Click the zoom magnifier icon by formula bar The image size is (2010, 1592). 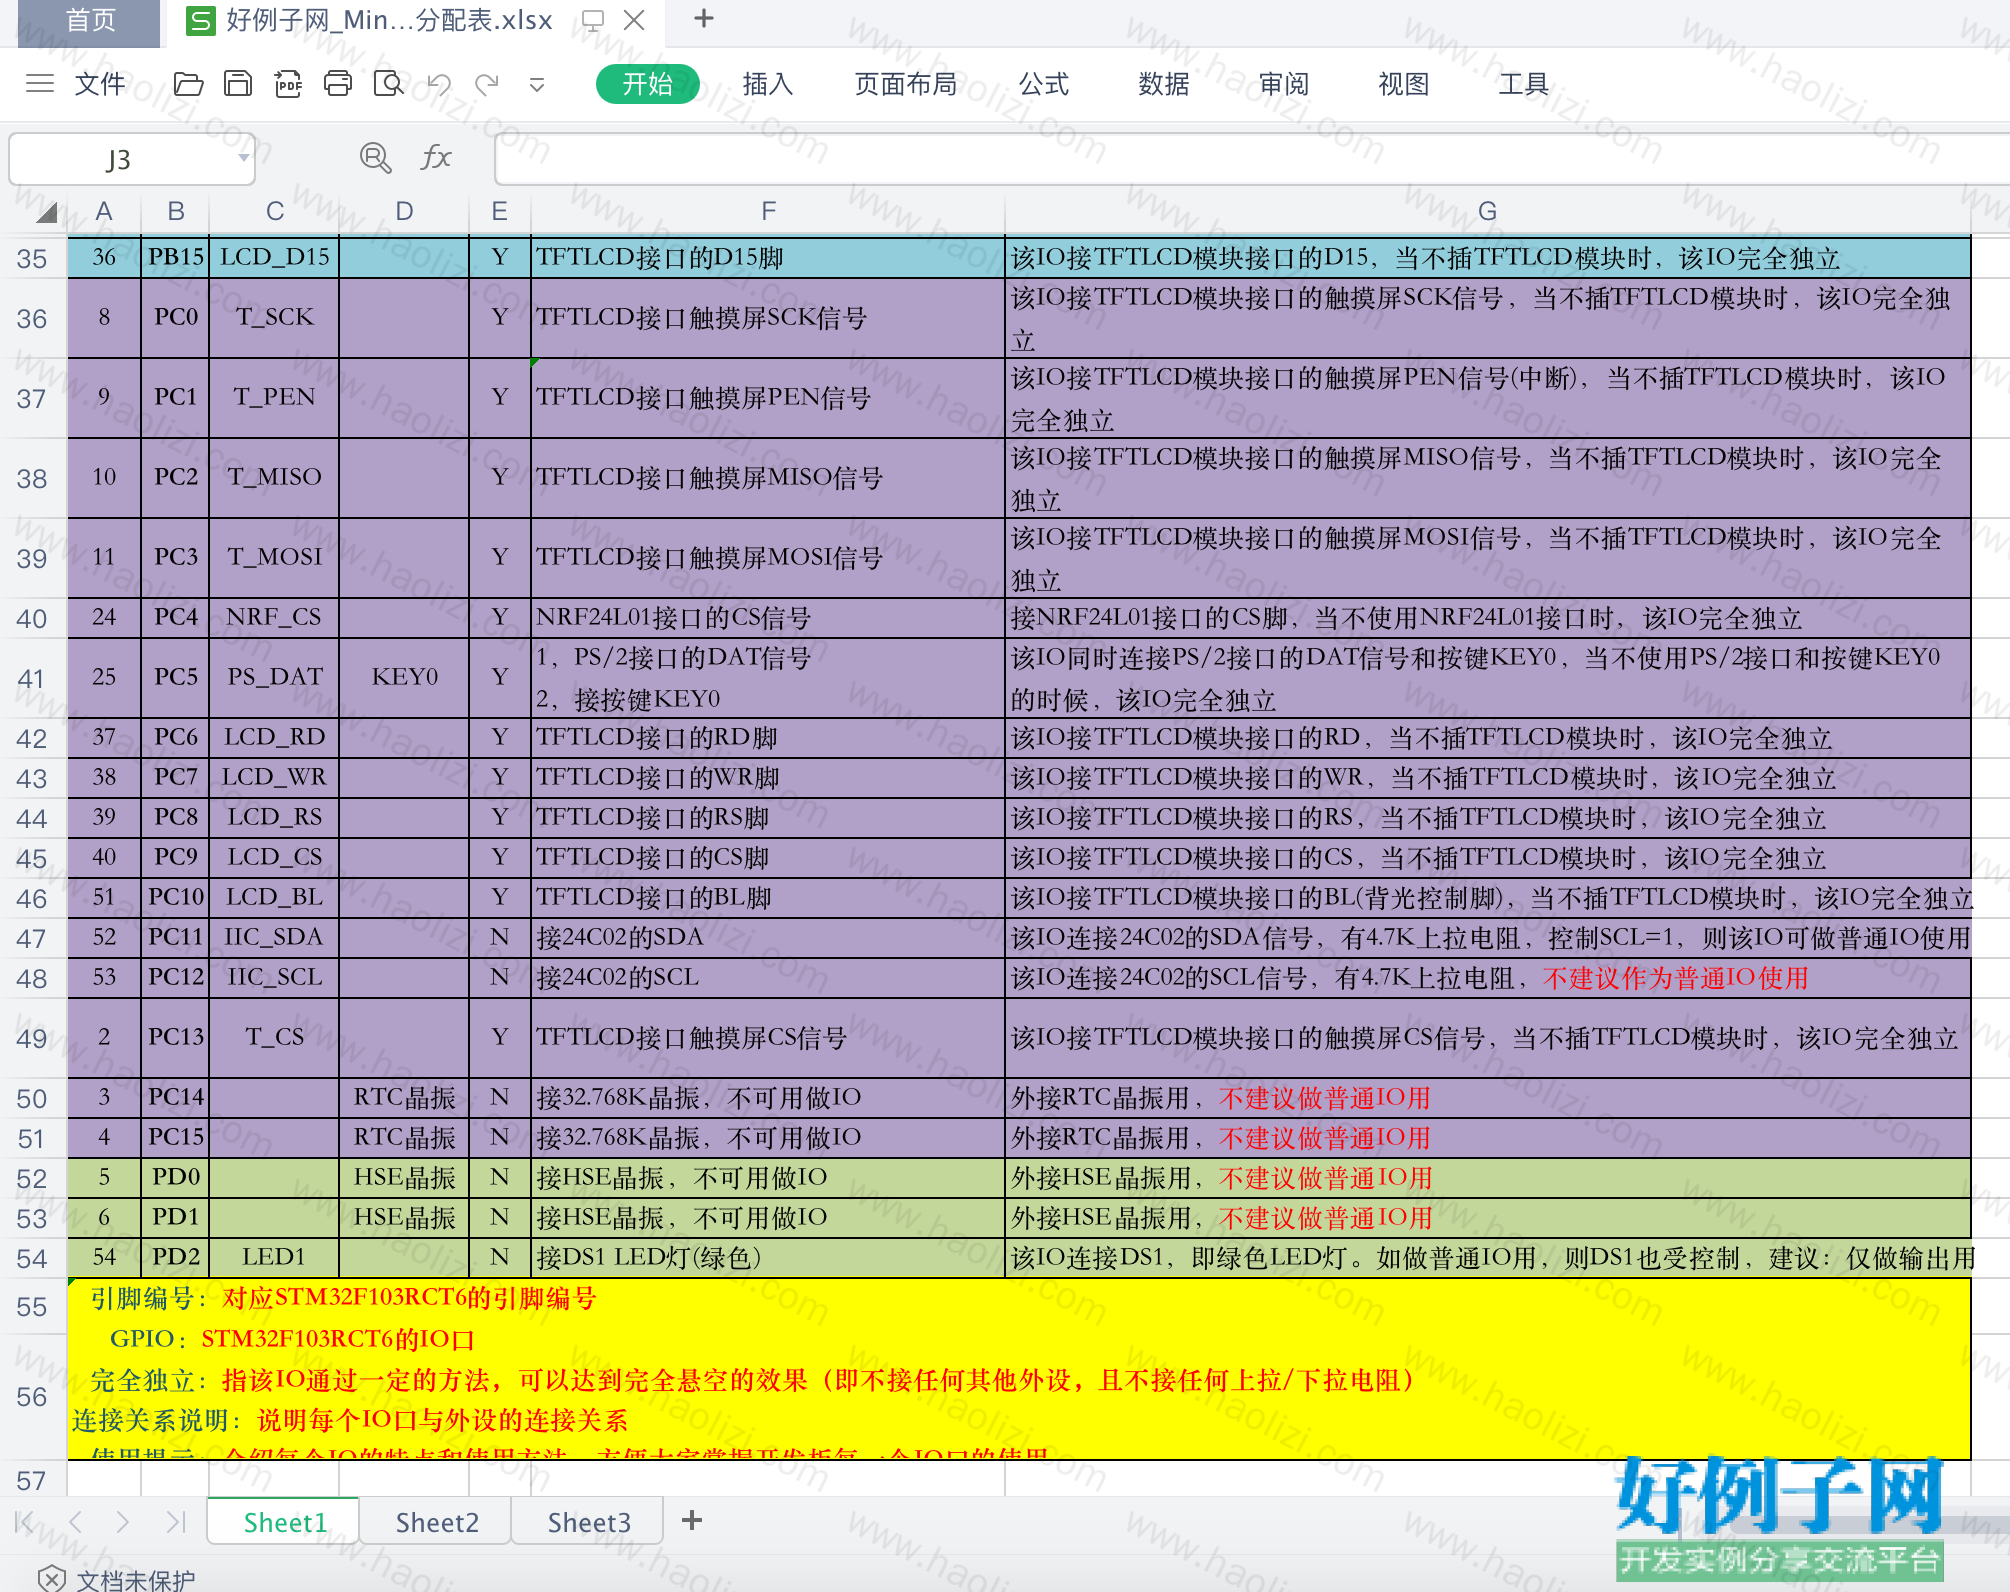tap(375, 158)
